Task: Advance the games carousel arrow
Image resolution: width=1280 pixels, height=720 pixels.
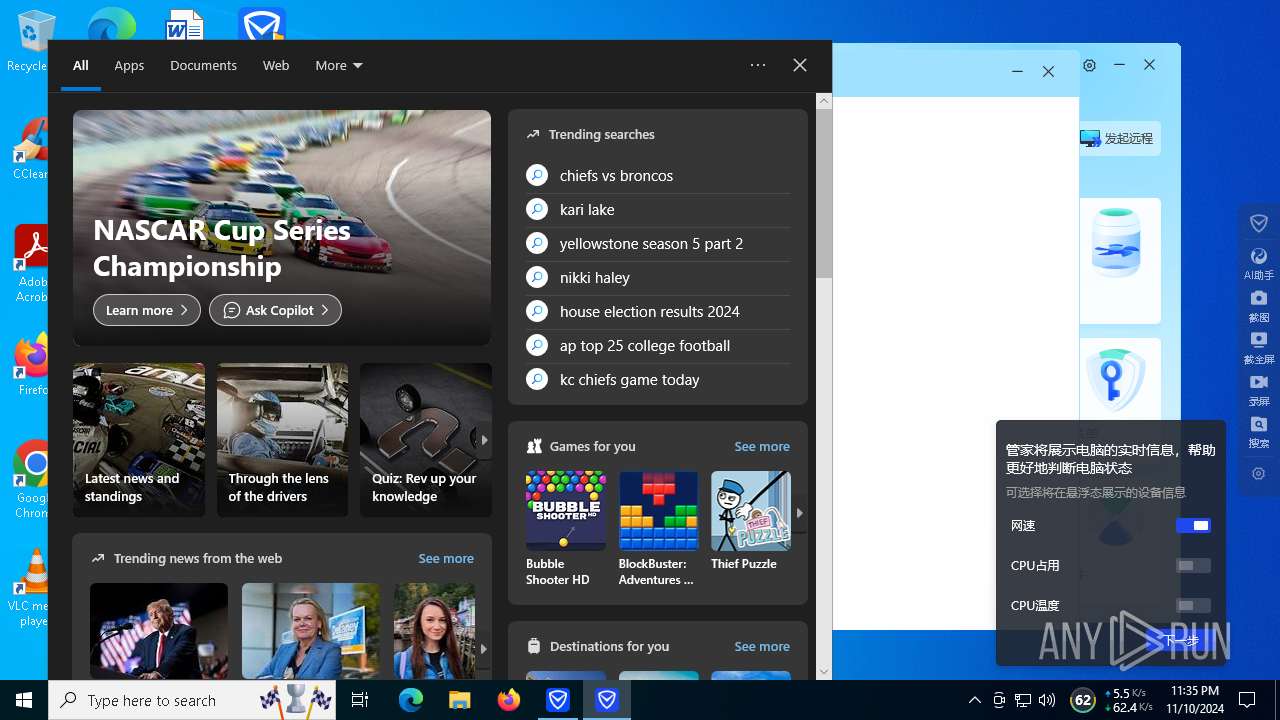Action: click(799, 513)
